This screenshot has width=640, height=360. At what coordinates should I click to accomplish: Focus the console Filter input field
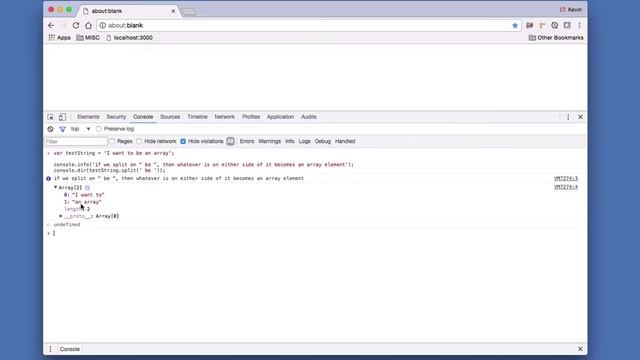tap(76, 141)
